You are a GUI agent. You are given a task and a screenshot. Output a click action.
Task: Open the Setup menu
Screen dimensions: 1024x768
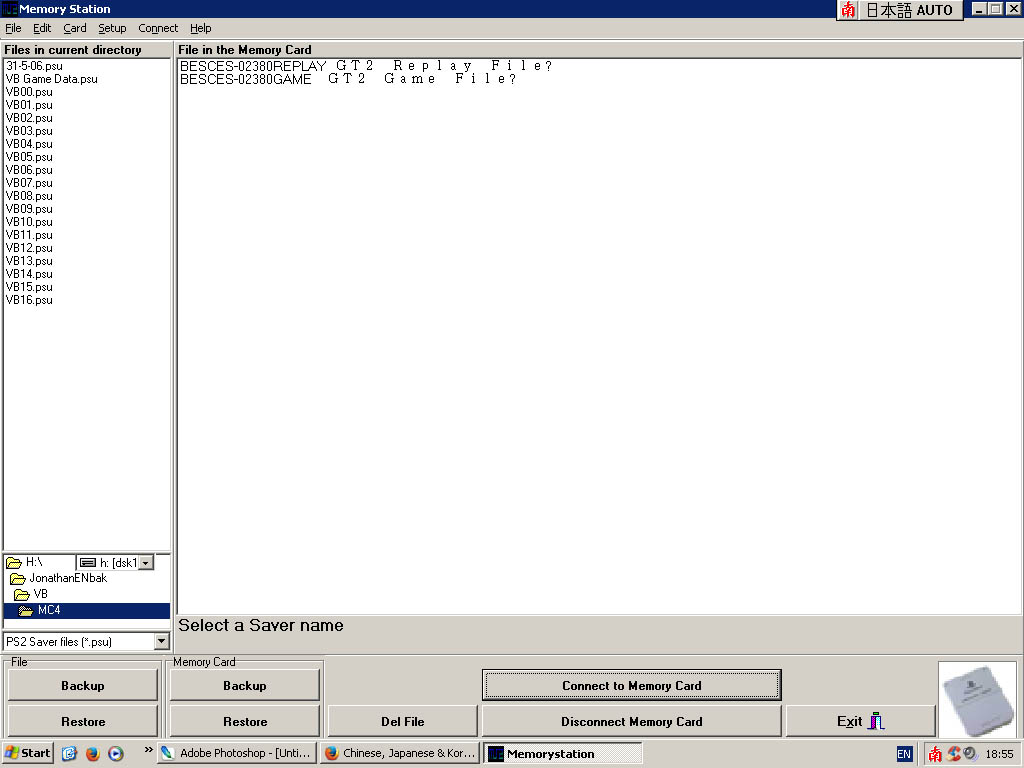[112, 28]
